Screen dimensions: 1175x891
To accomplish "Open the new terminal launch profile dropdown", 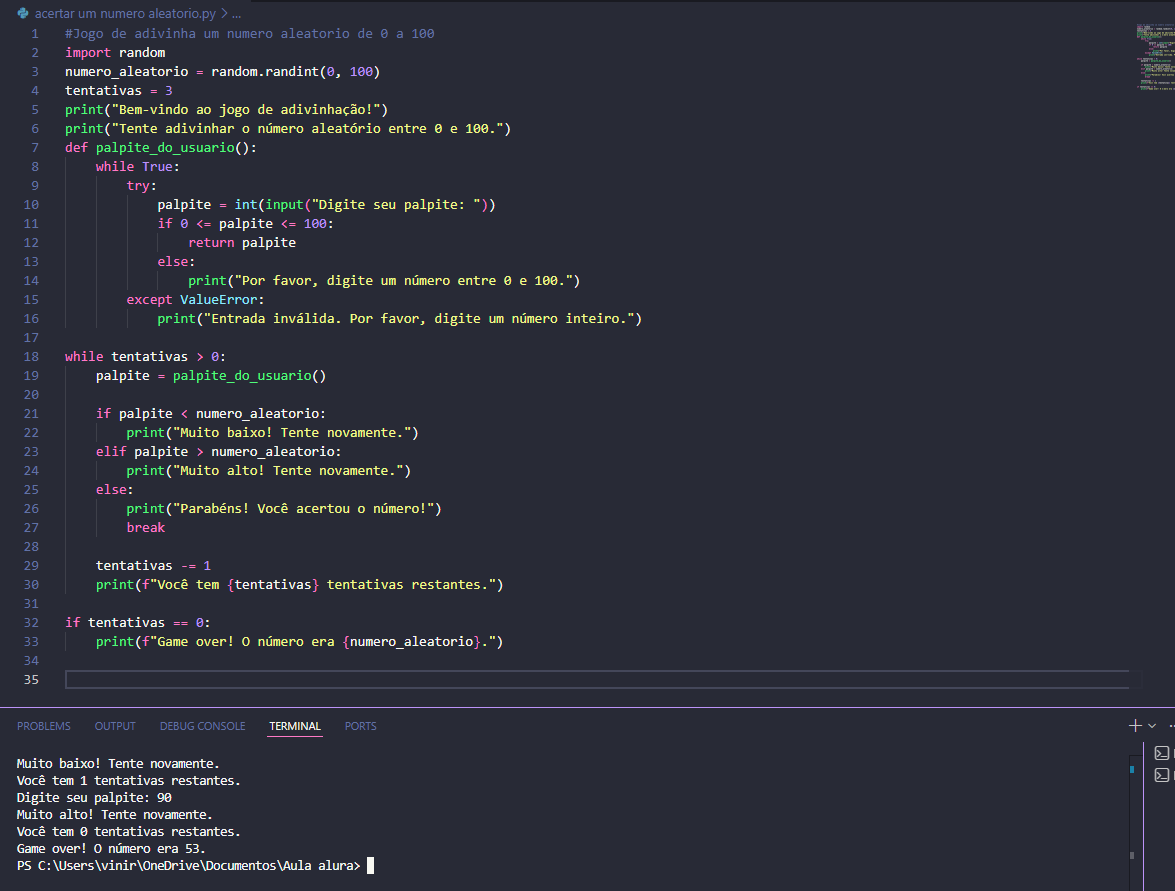I will point(1152,726).
